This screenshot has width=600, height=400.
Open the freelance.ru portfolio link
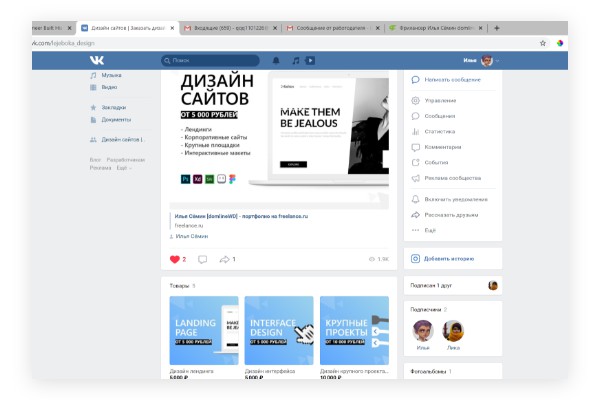pyautogui.click(x=241, y=216)
